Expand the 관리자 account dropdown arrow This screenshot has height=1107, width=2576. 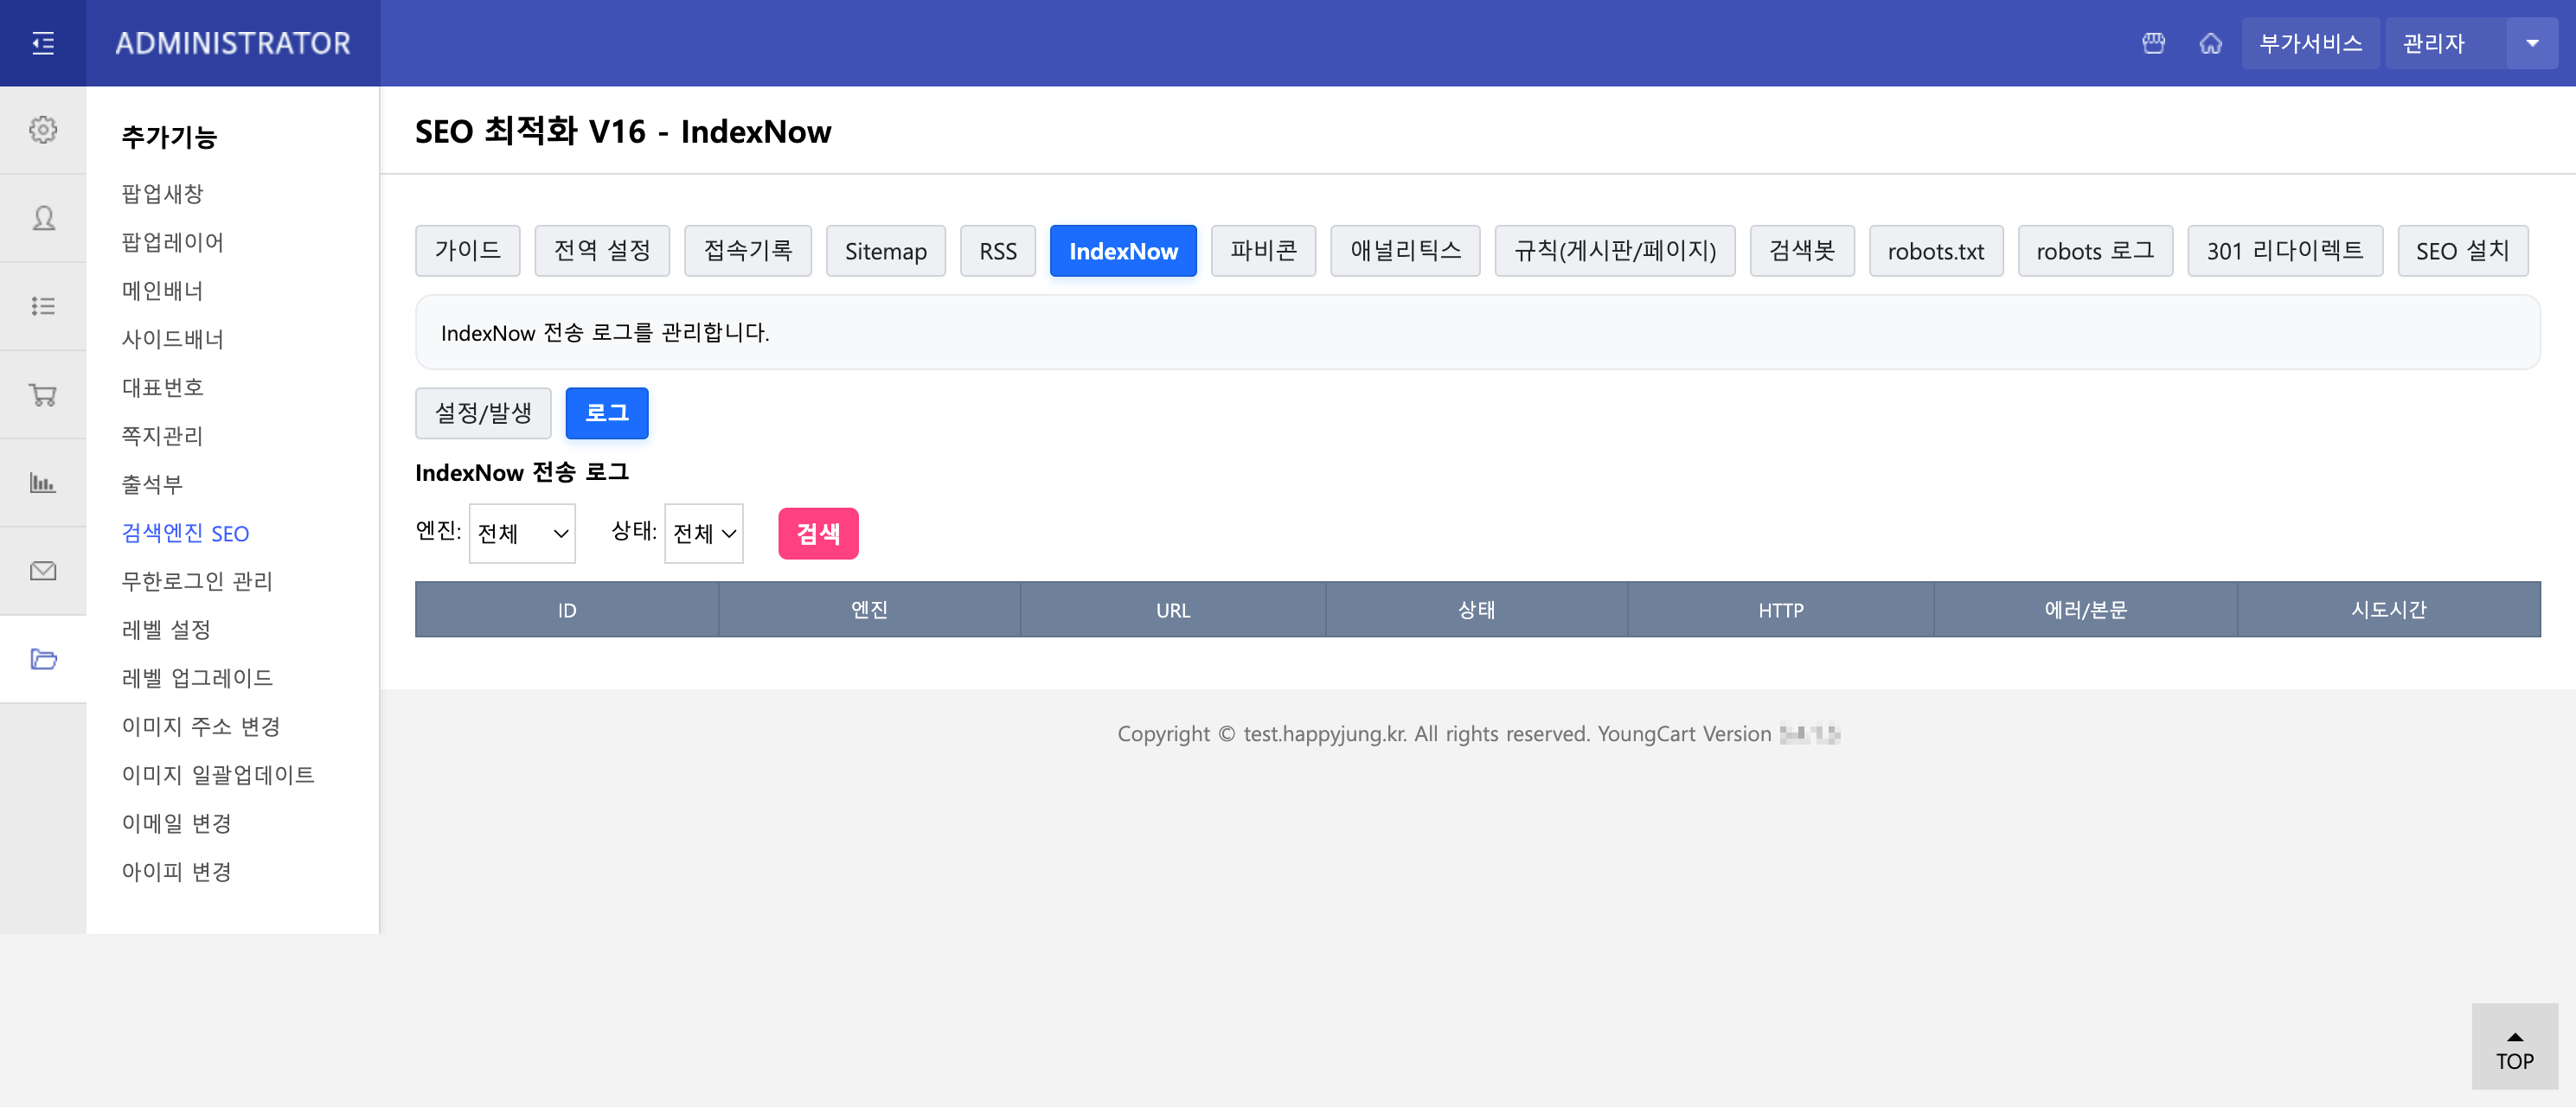click(x=2532, y=43)
